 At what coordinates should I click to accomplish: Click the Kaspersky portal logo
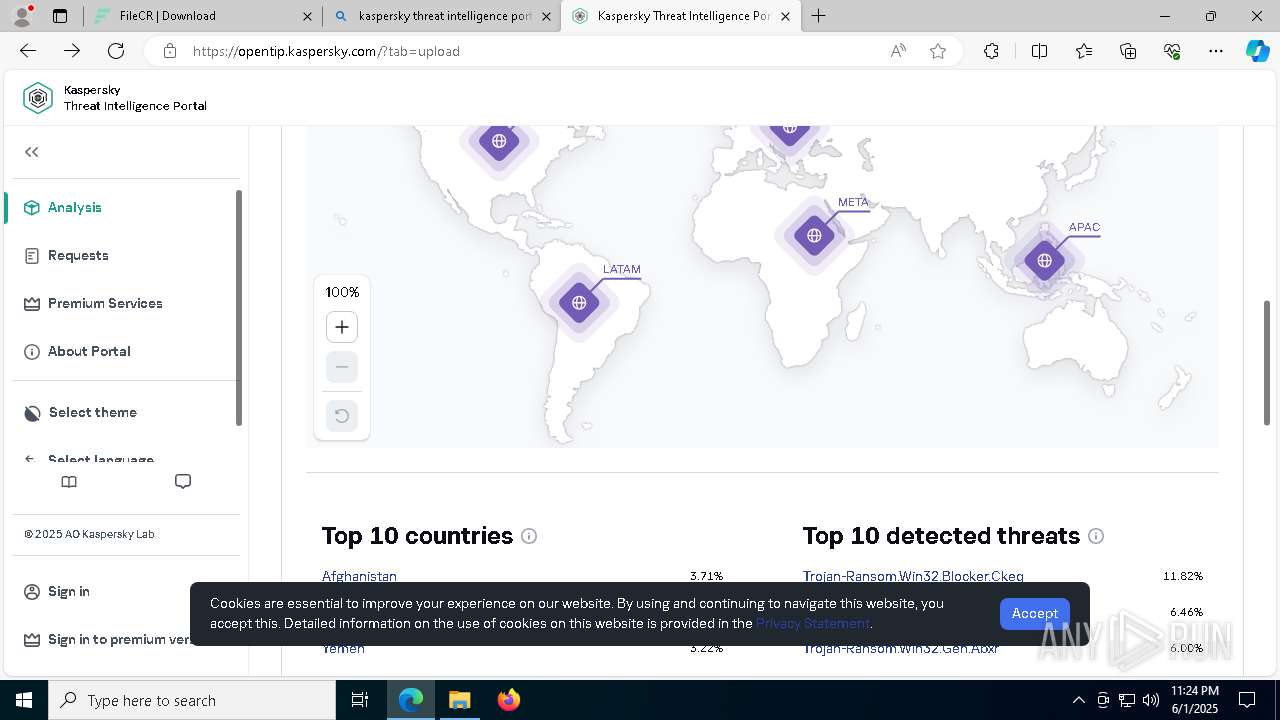pos(38,98)
